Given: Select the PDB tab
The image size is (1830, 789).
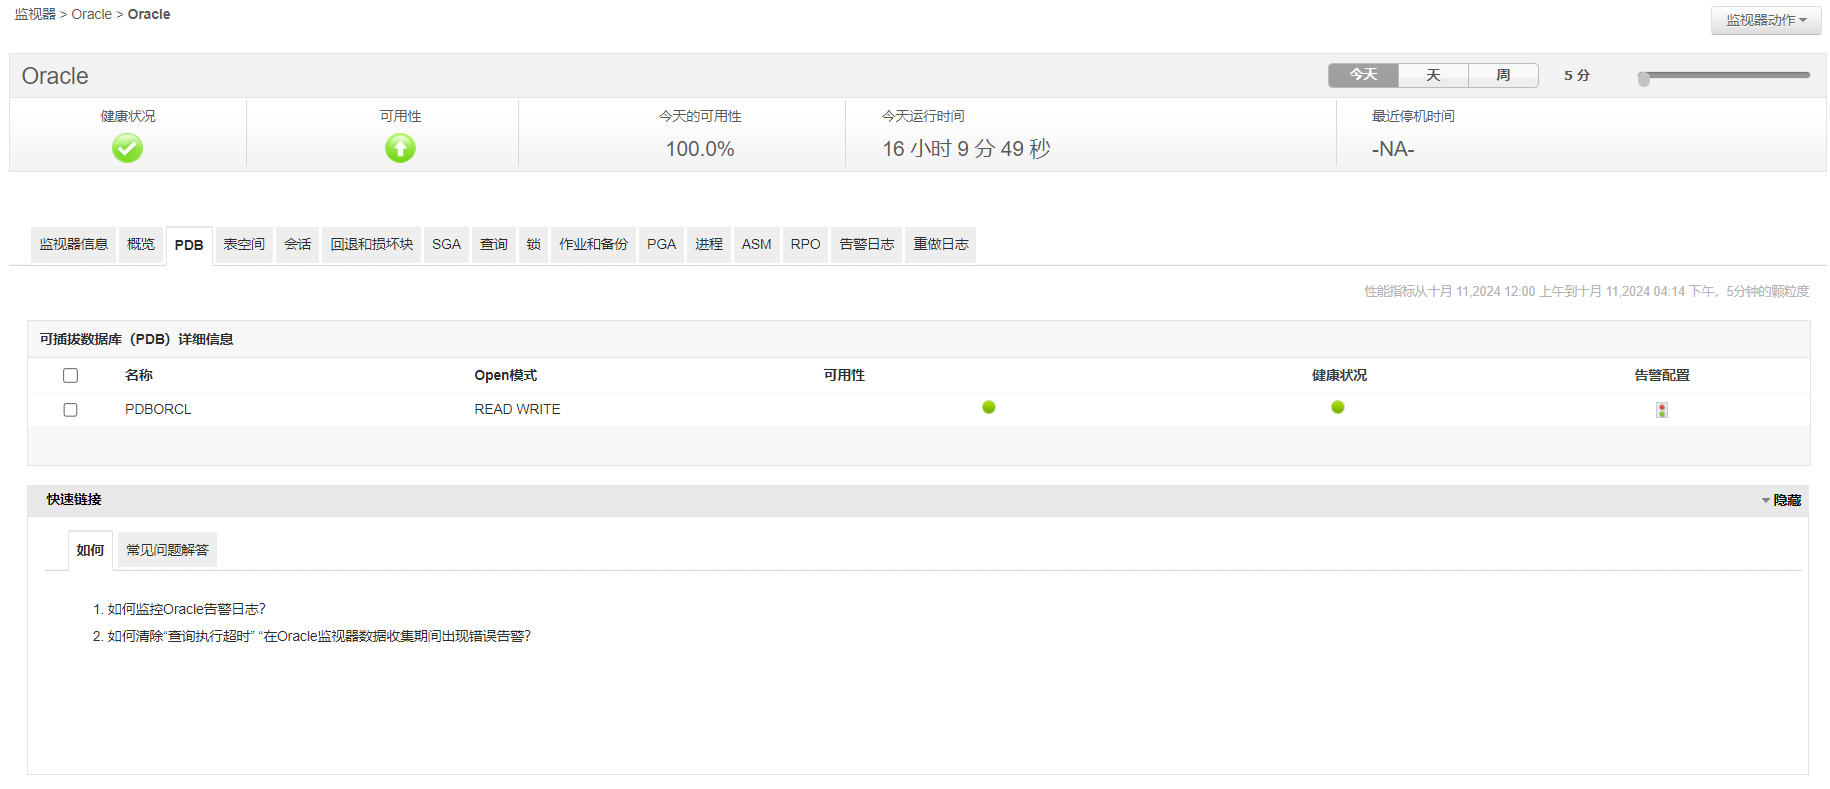Looking at the screenshot, I should pyautogui.click(x=189, y=246).
